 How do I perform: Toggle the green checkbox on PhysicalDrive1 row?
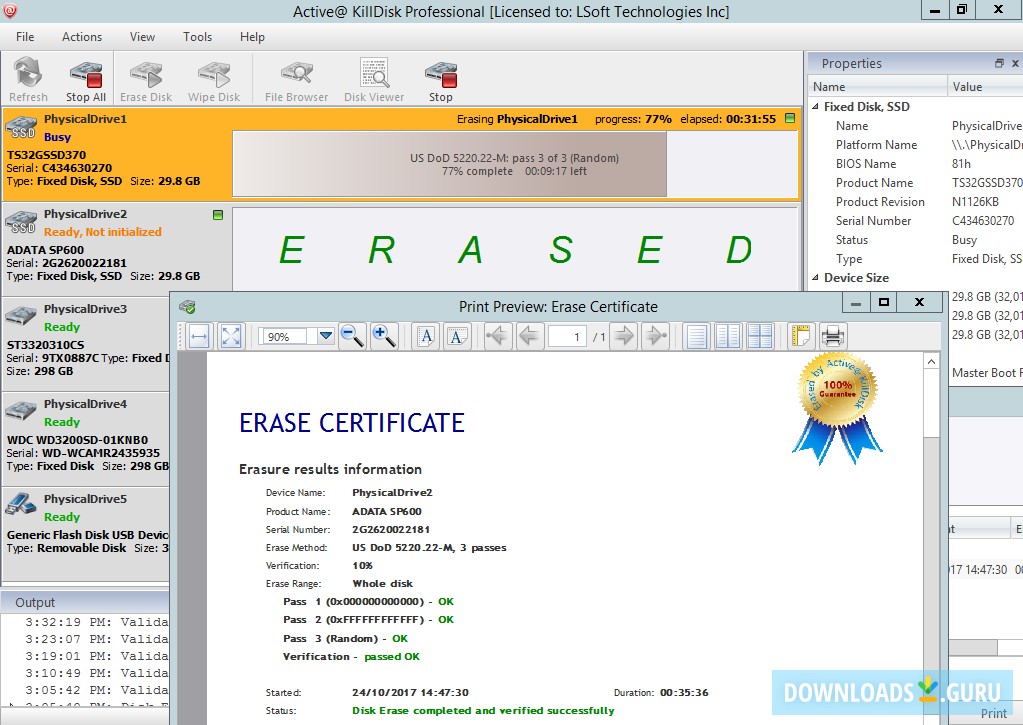(790, 119)
